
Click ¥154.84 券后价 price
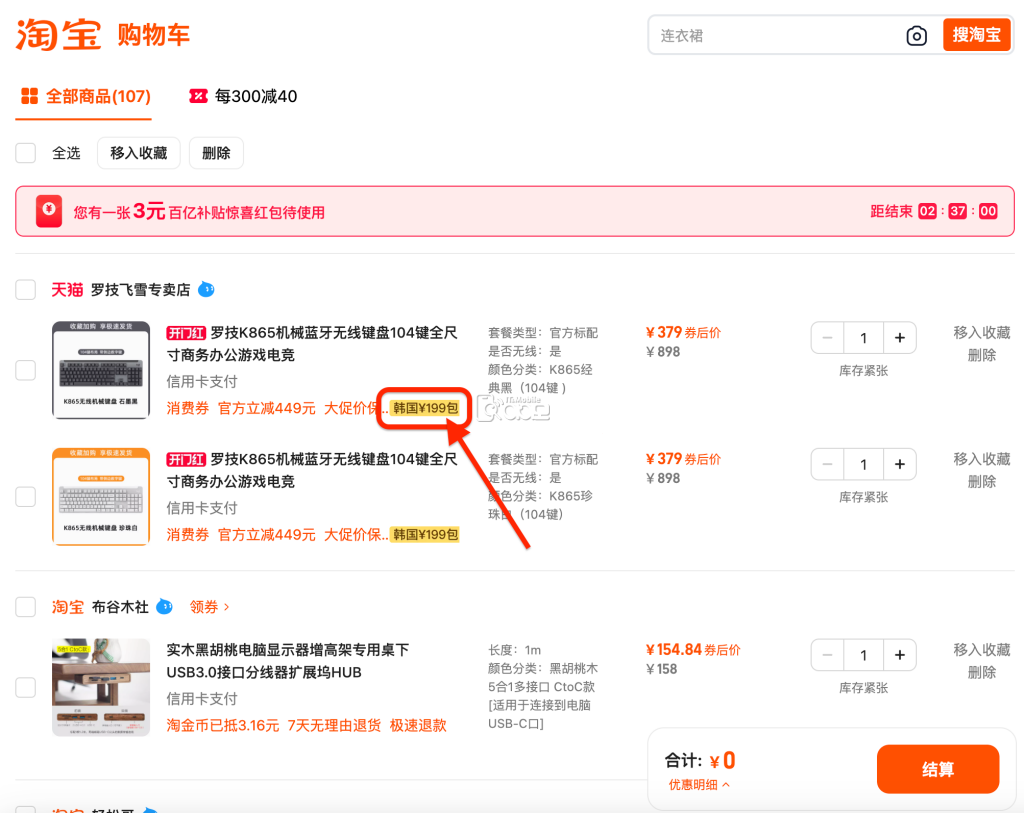(693, 650)
